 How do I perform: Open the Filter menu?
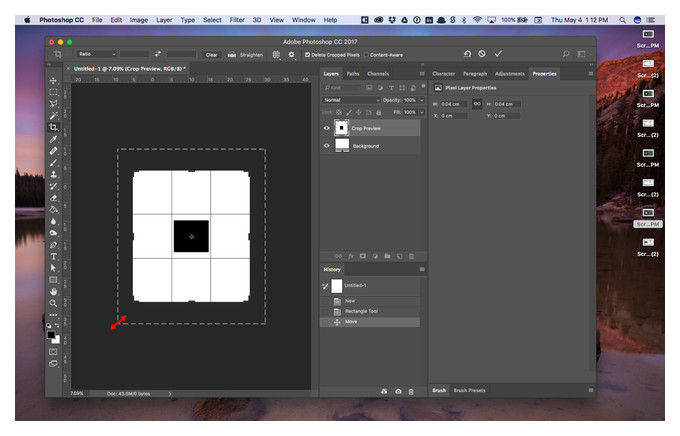[x=237, y=20]
